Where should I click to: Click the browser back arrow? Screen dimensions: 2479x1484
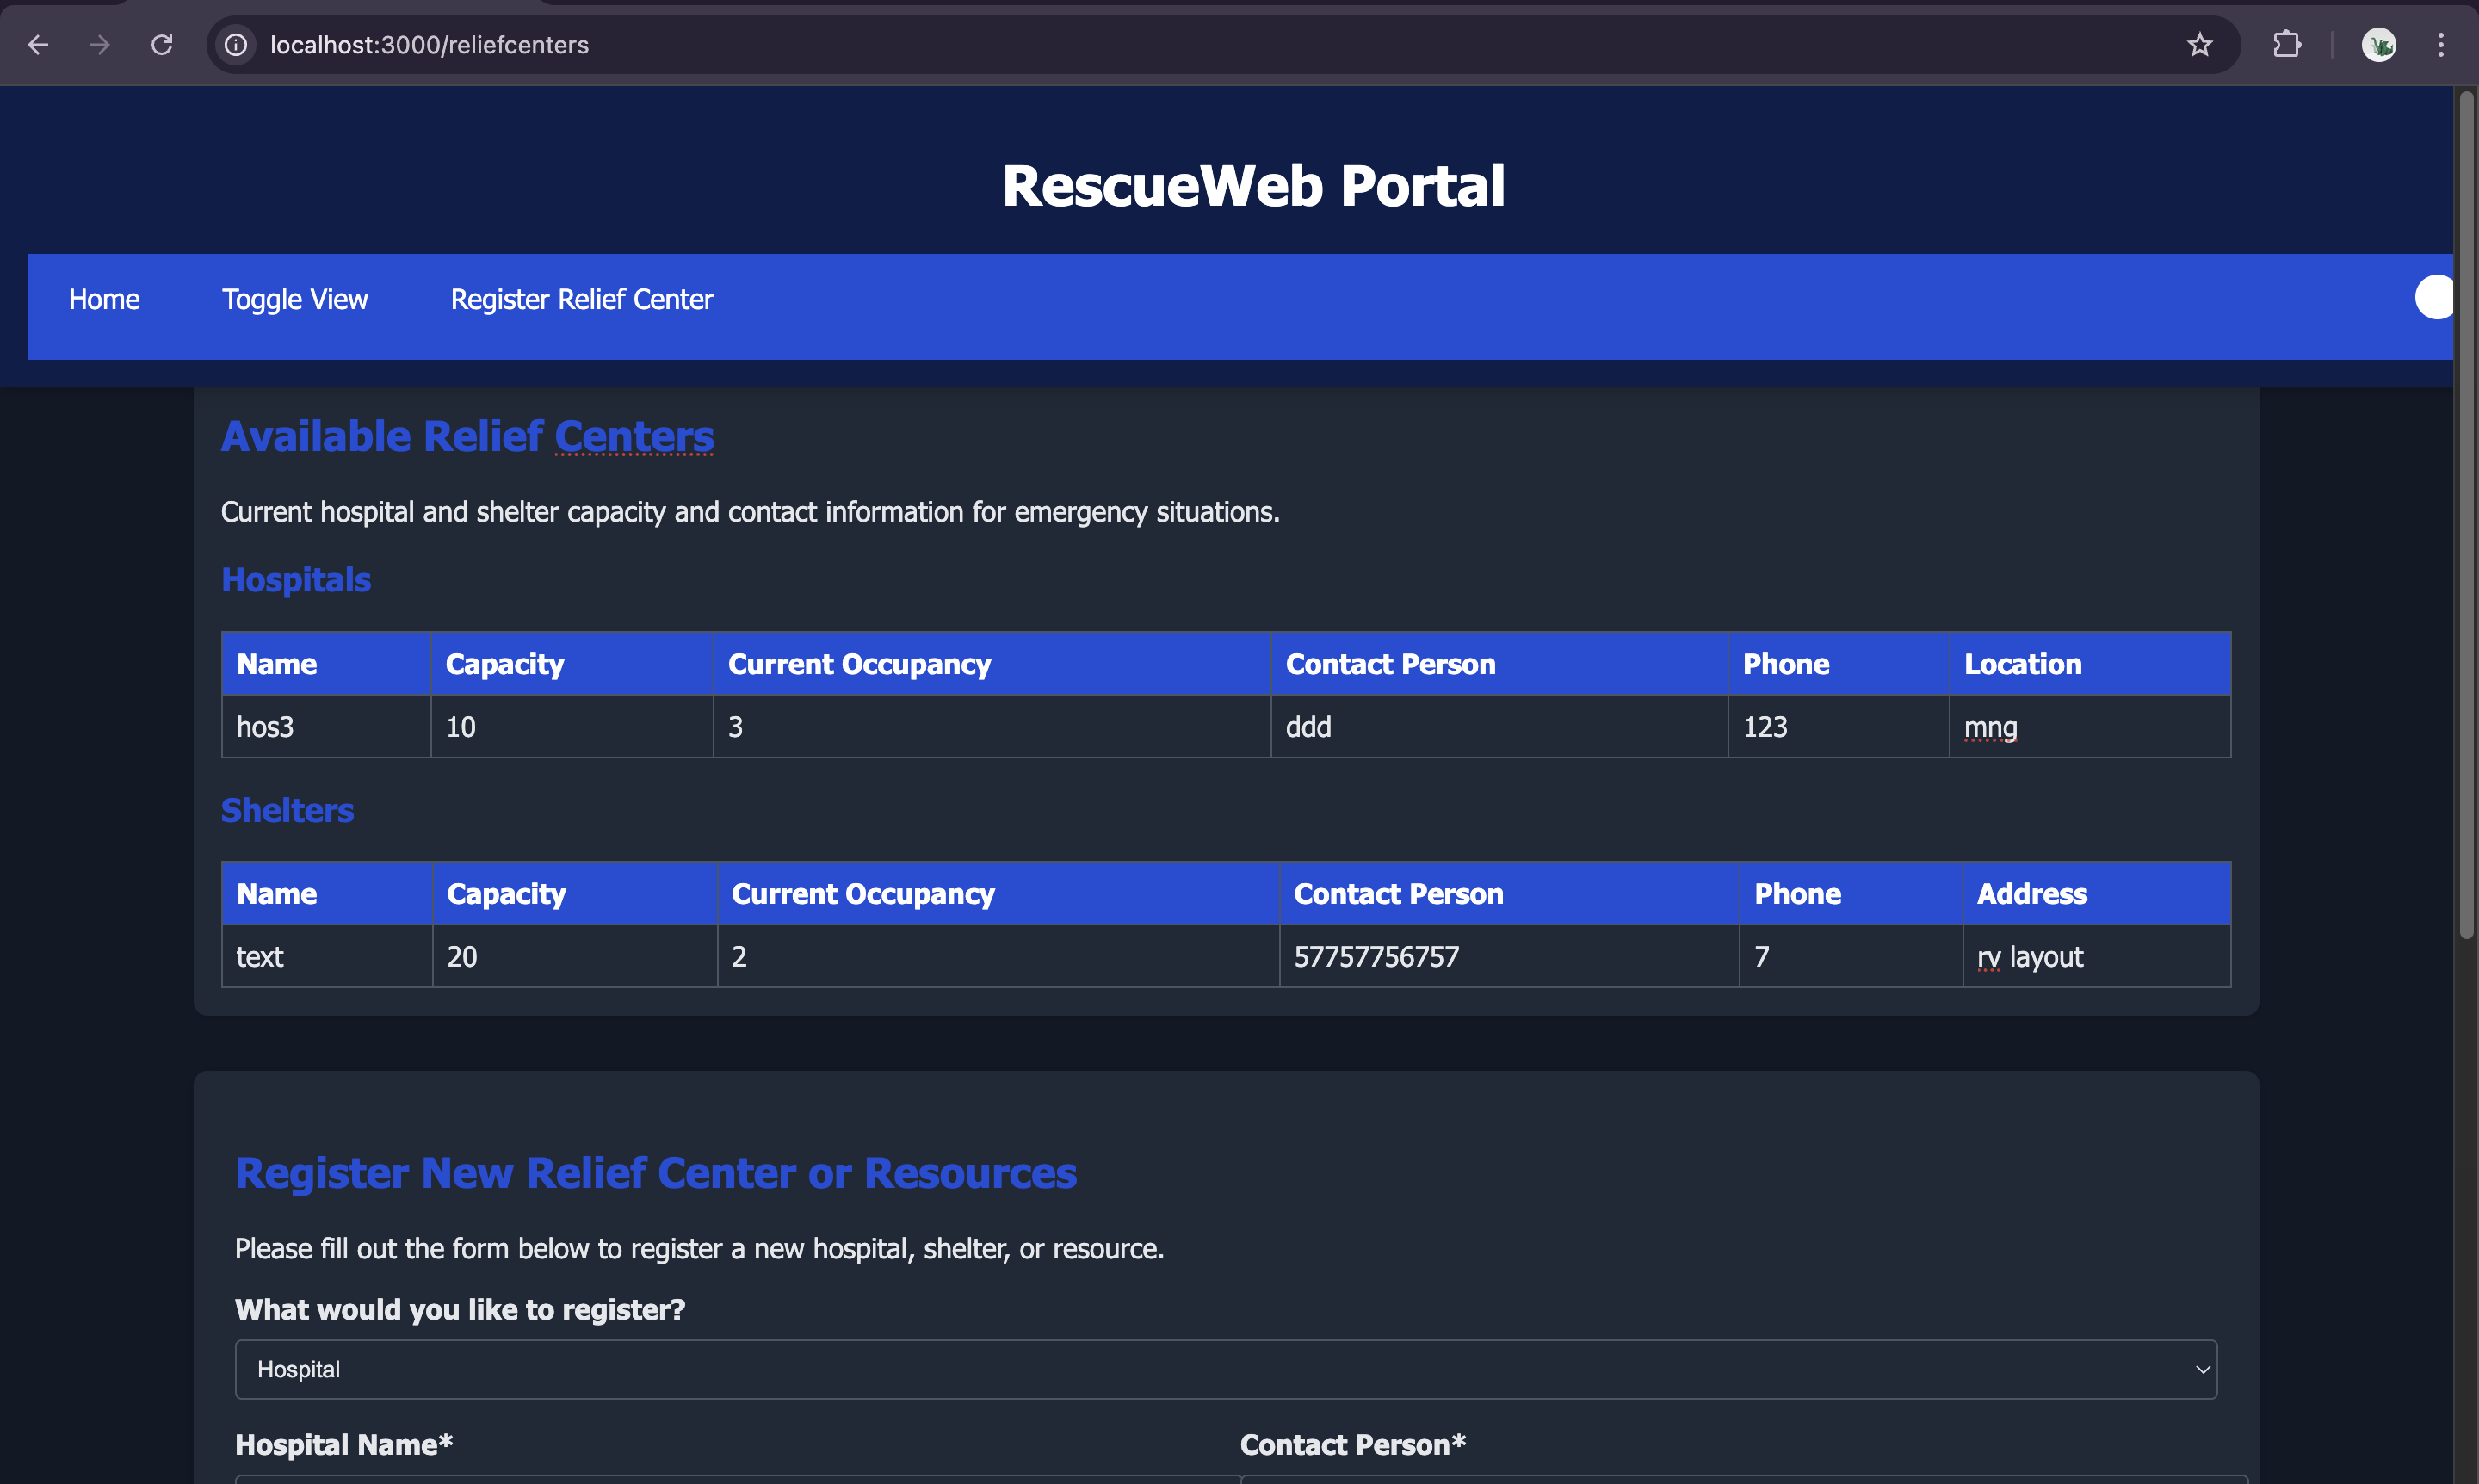(38, 45)
